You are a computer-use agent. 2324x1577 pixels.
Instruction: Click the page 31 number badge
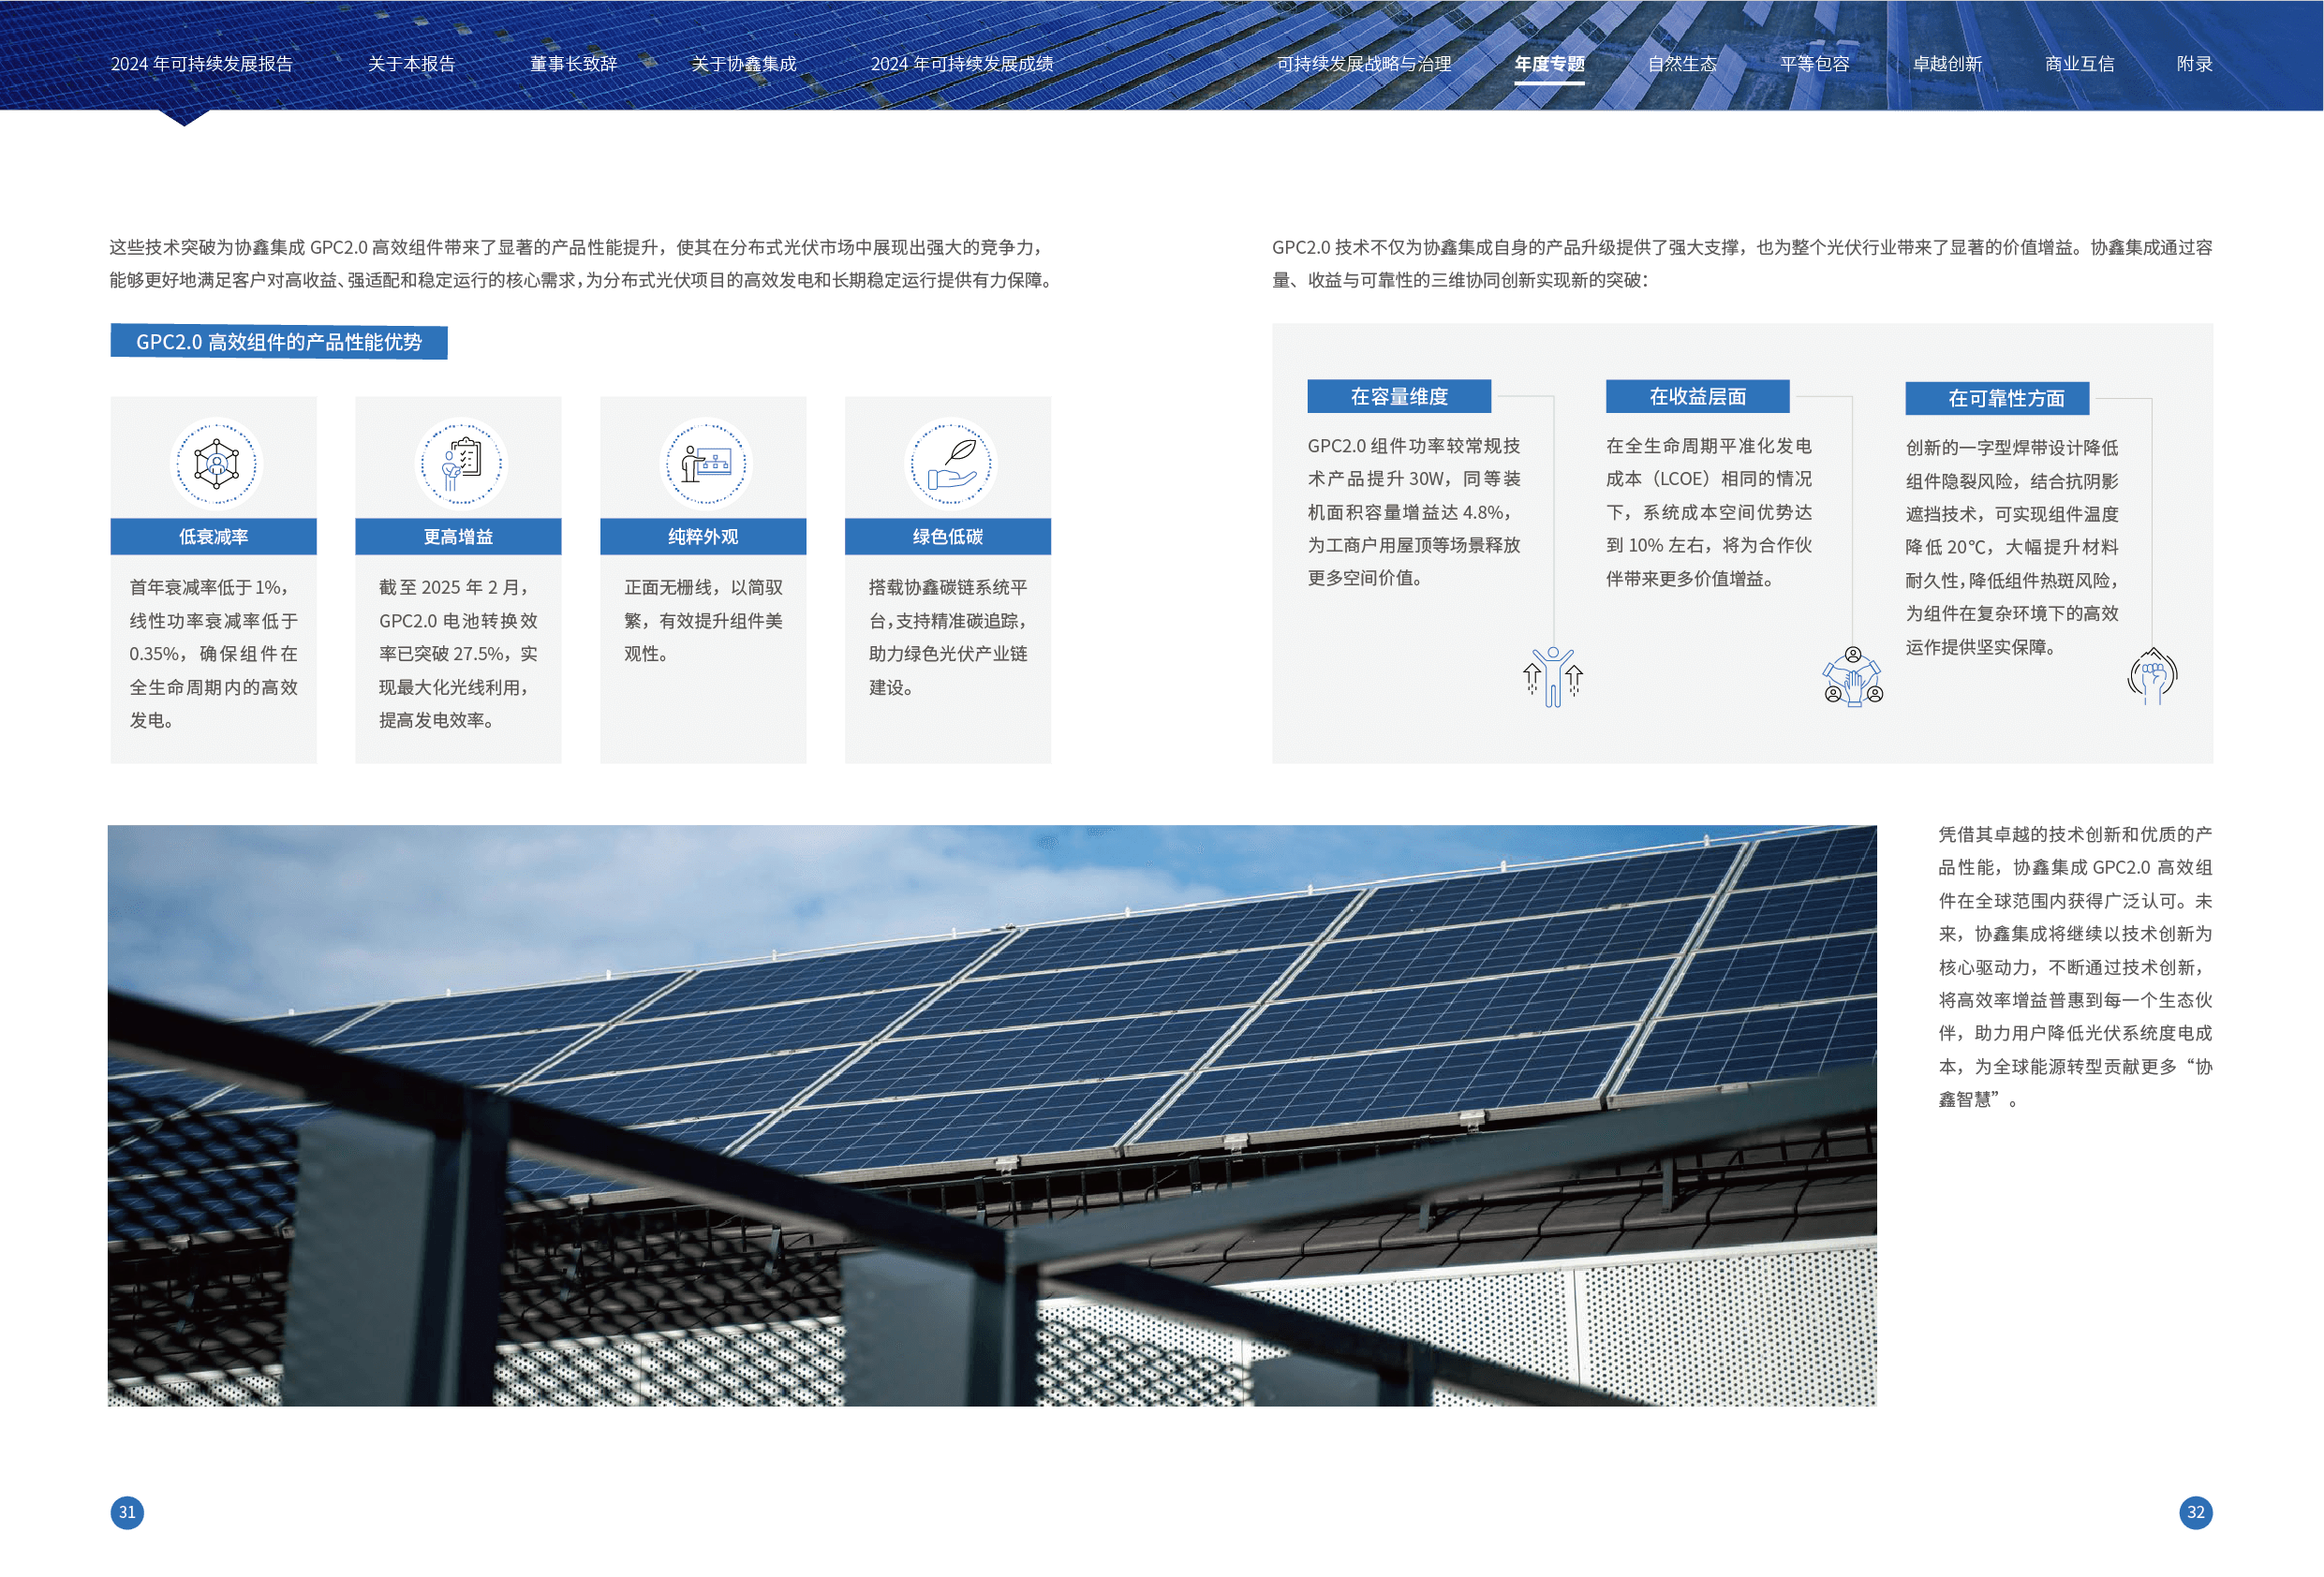pos(127,1512)
